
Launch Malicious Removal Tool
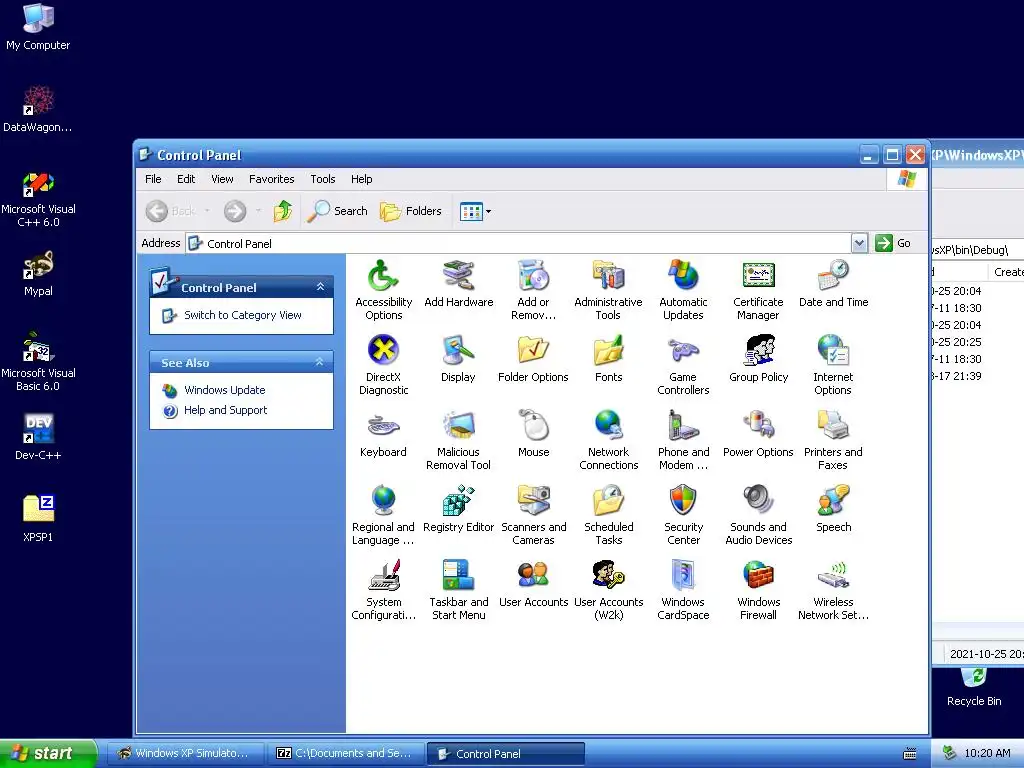[458, 440]
